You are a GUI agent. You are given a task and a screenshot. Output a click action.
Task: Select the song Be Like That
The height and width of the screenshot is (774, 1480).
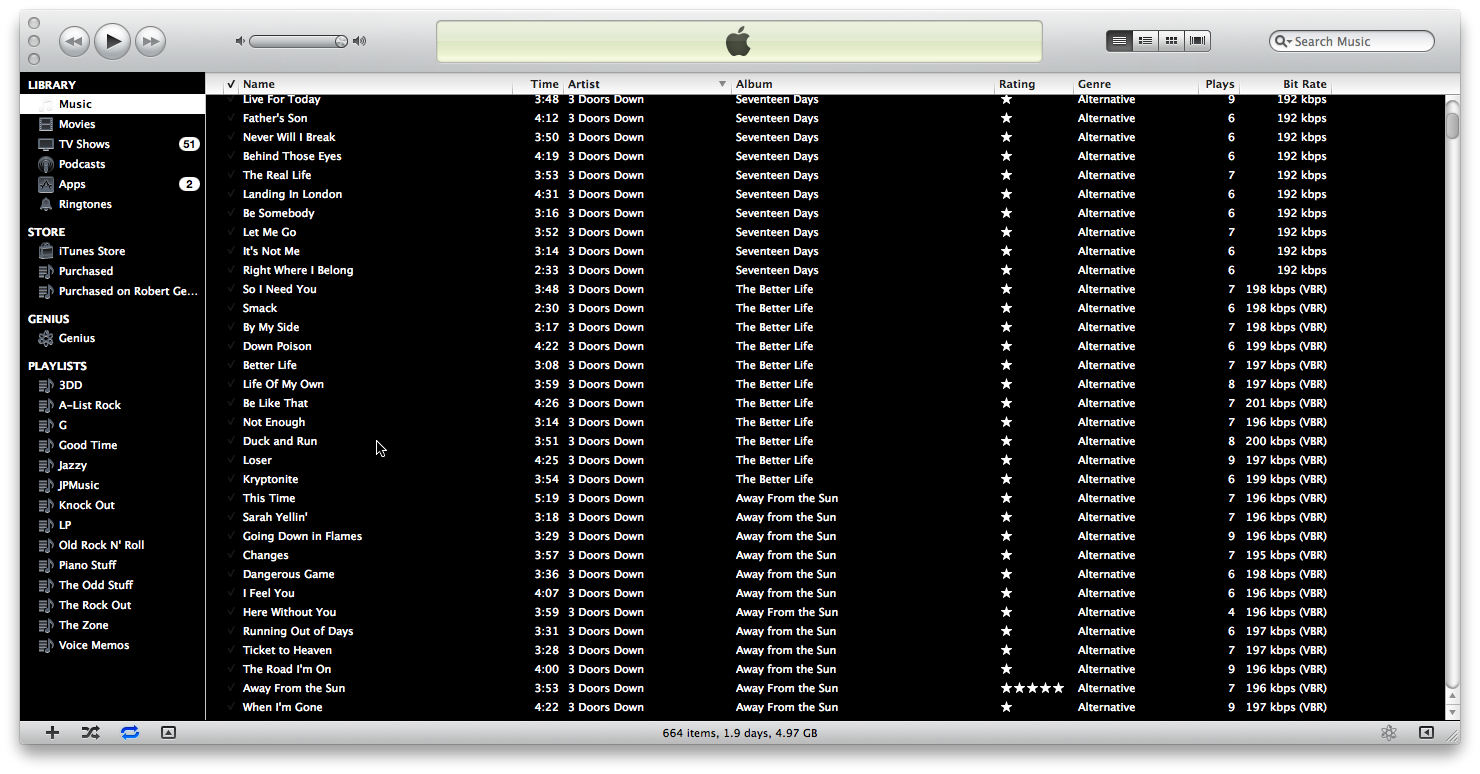point(275,403)
